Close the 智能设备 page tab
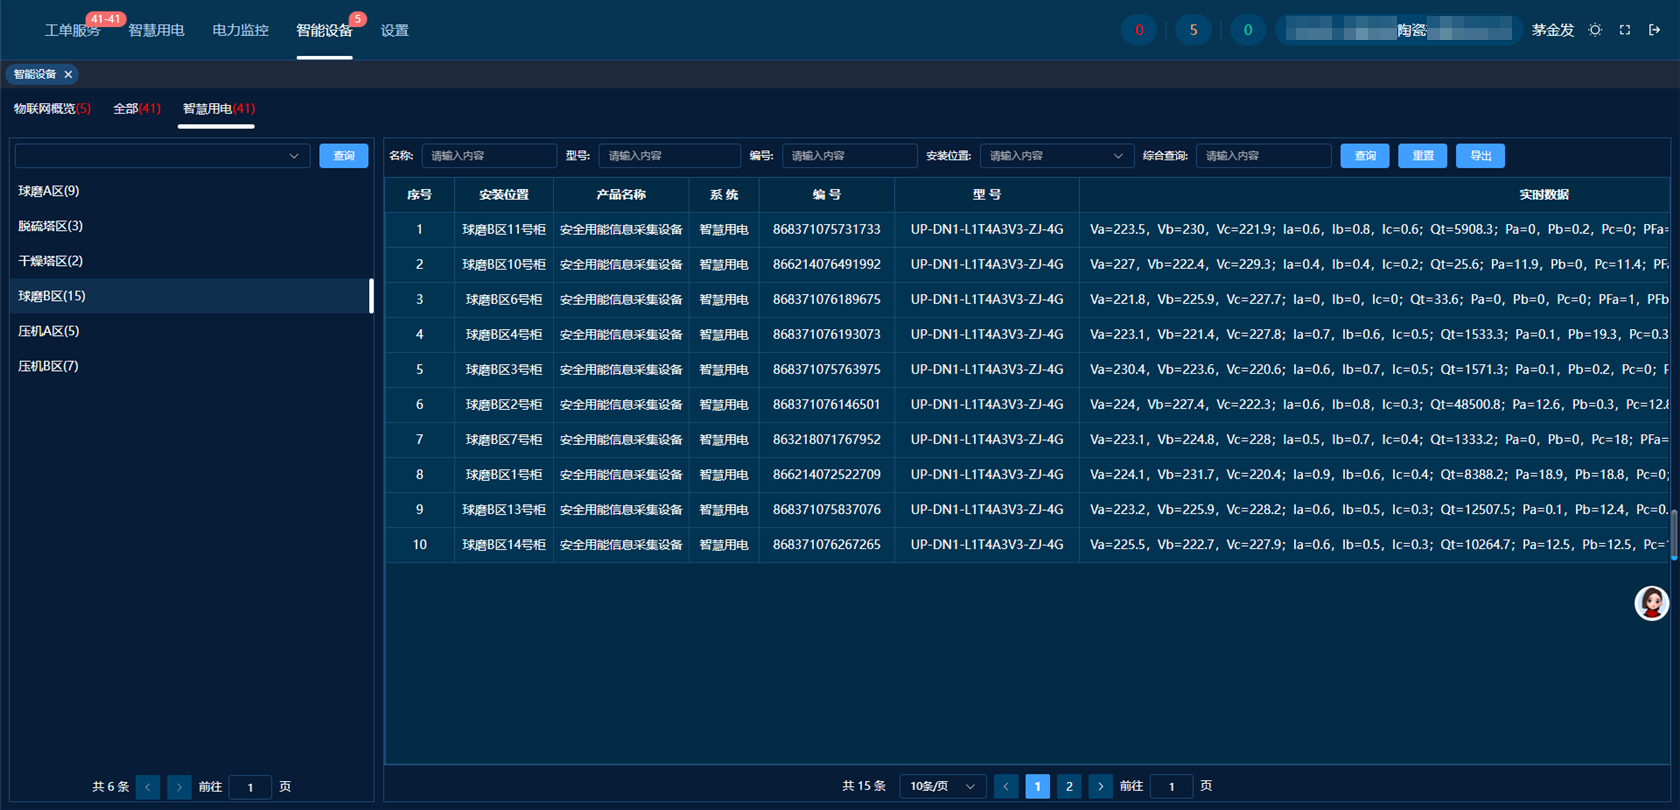 69,74
